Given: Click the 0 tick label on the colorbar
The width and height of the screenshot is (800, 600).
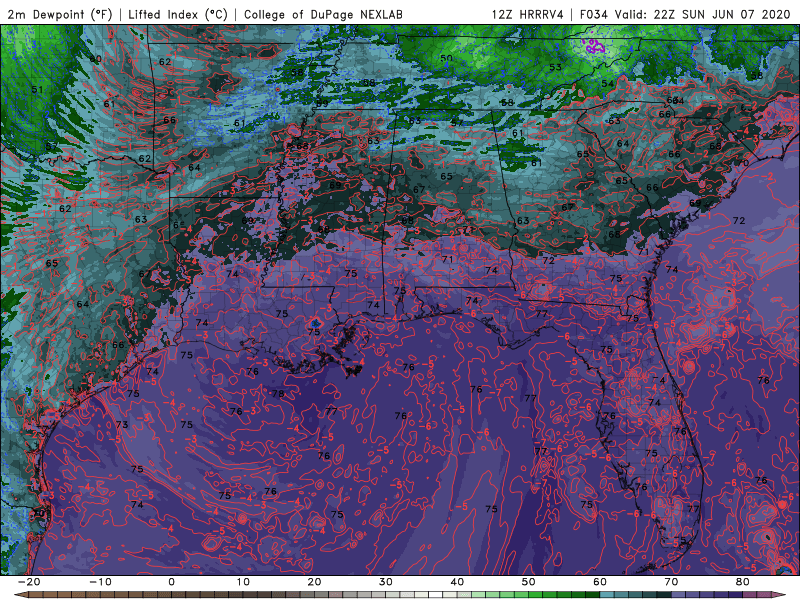Looking at the screenshot, I should tap(171, 582).
